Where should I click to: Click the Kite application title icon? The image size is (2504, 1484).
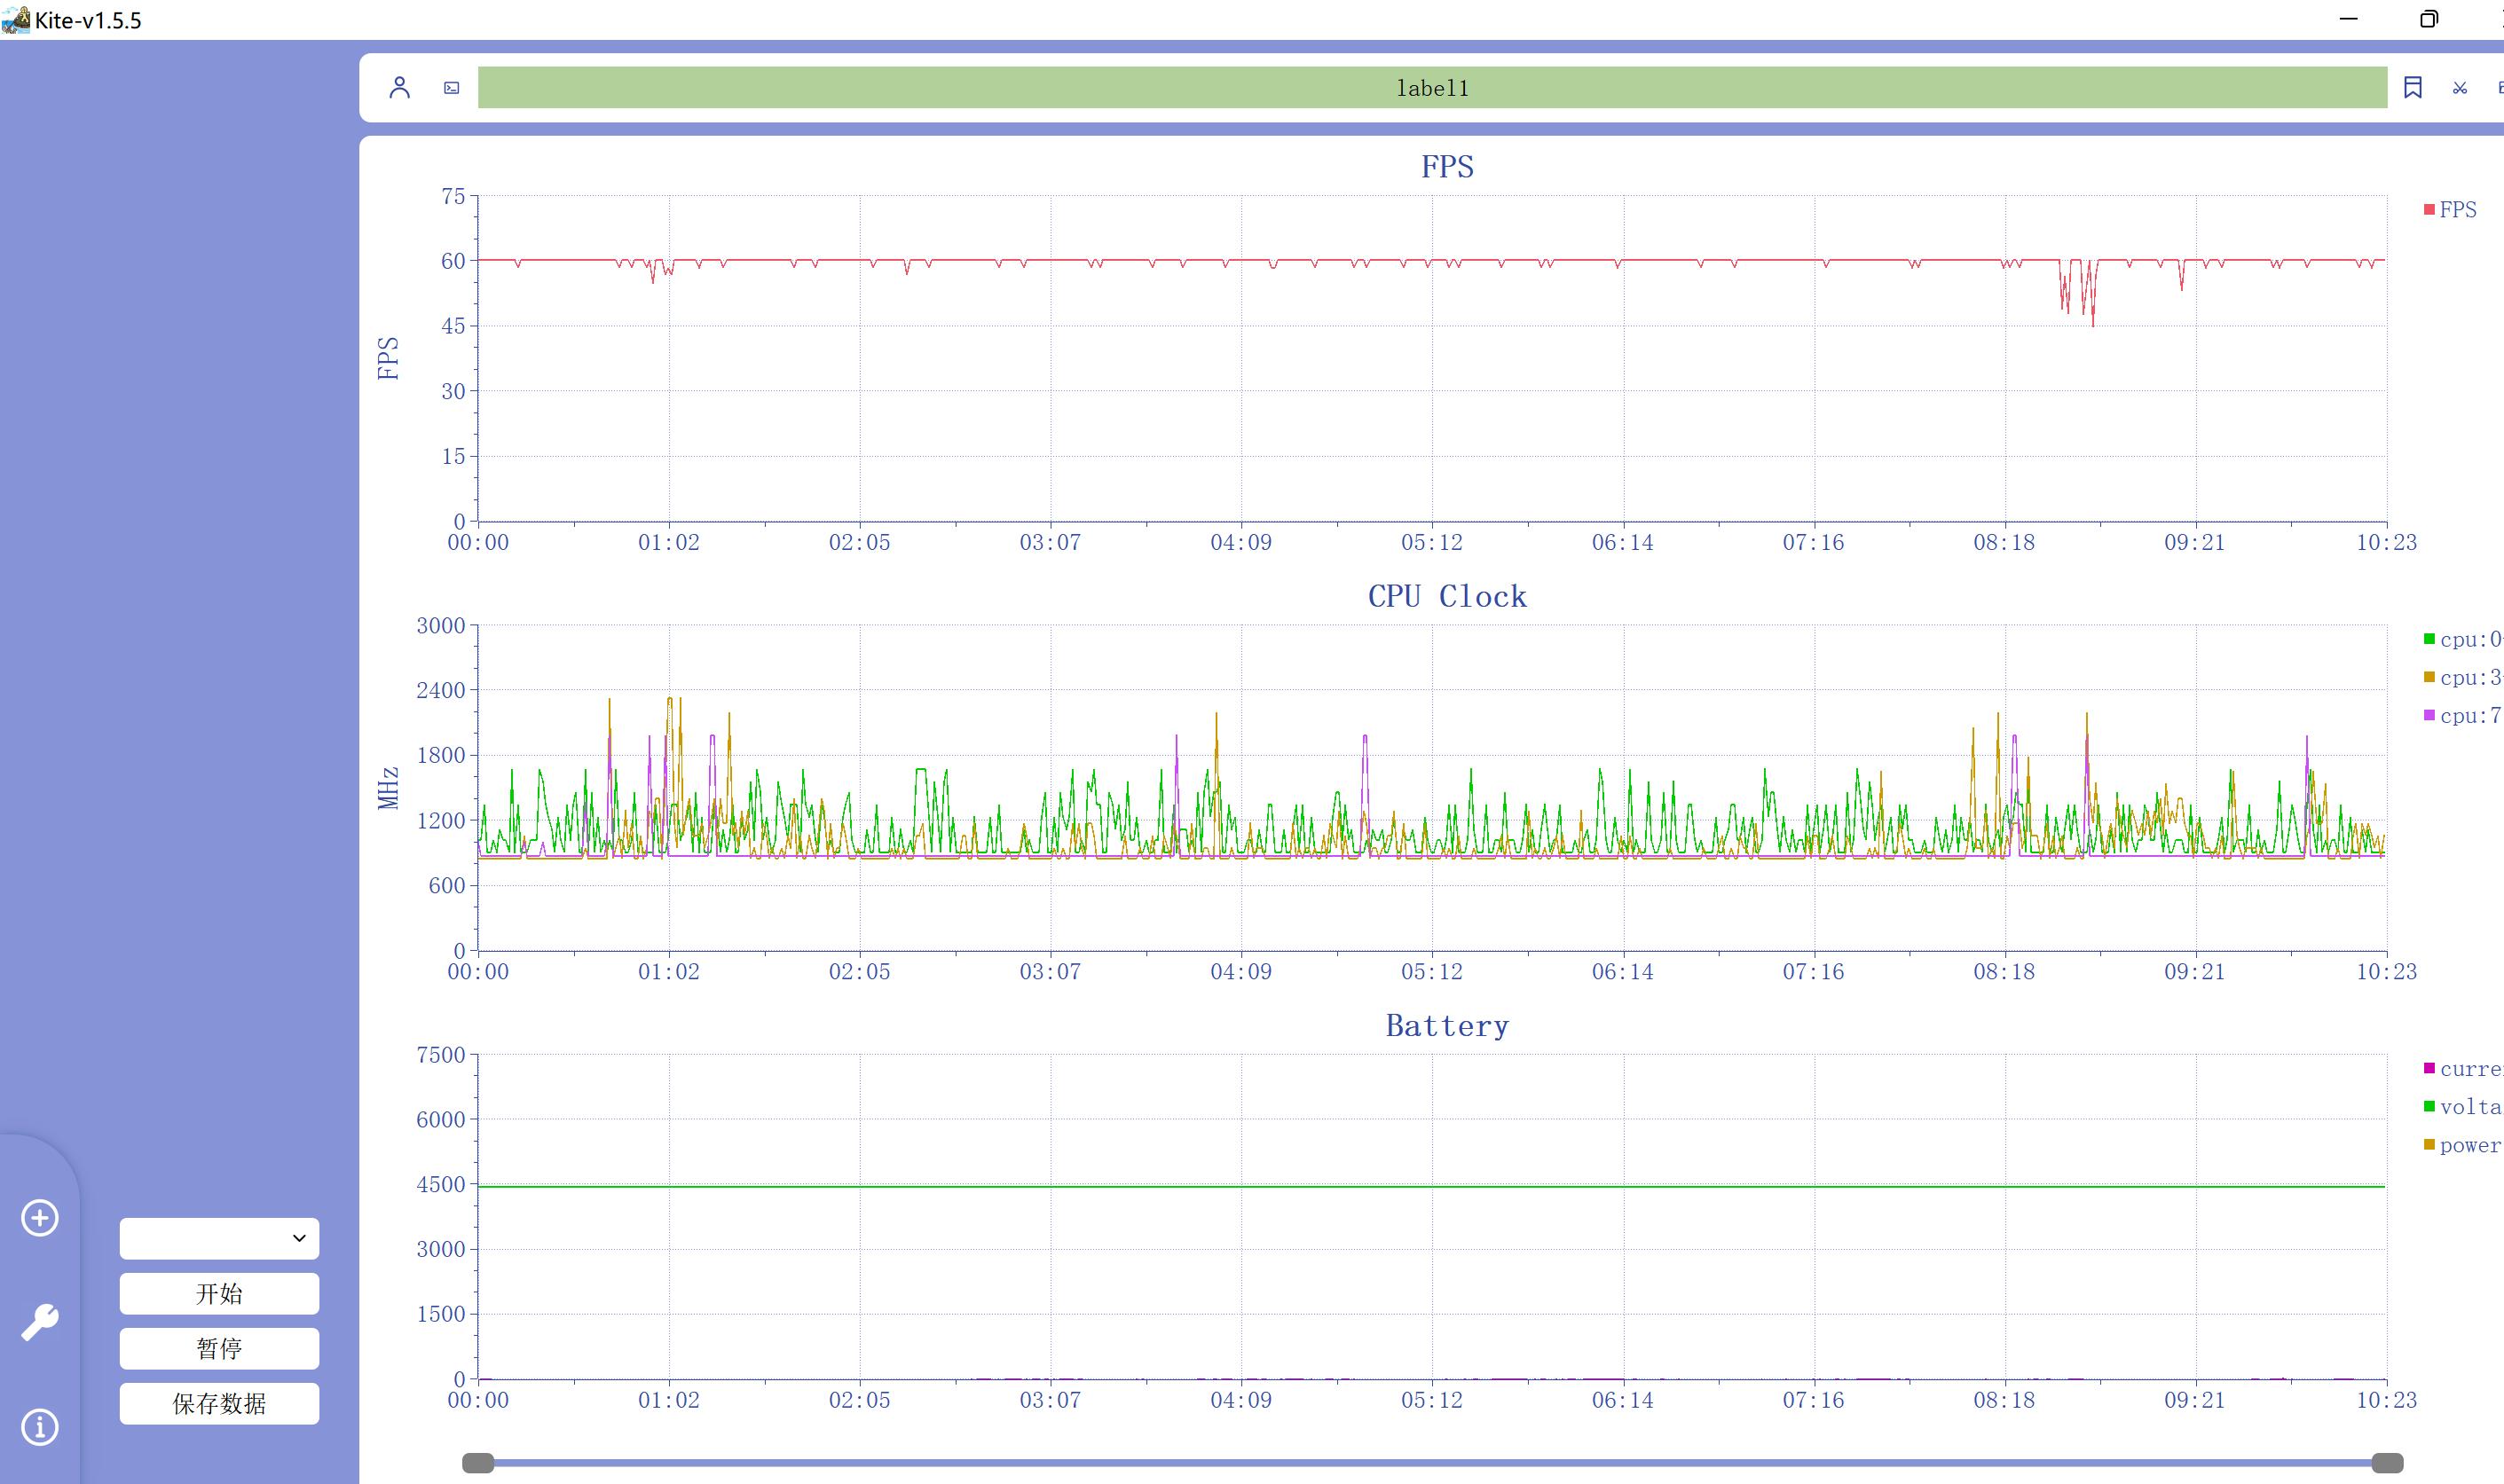pyautogui.click(x=16, y=20)
